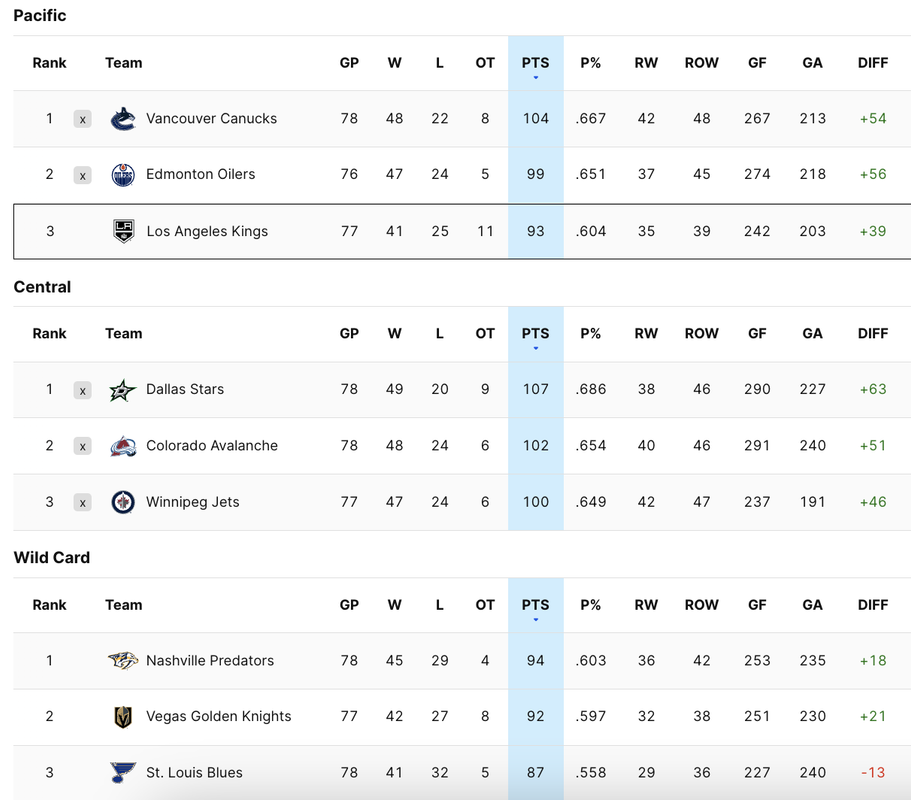911x800 pixels.
Task: Click the Nashville Predators logo
Action: tap(123, 661)
